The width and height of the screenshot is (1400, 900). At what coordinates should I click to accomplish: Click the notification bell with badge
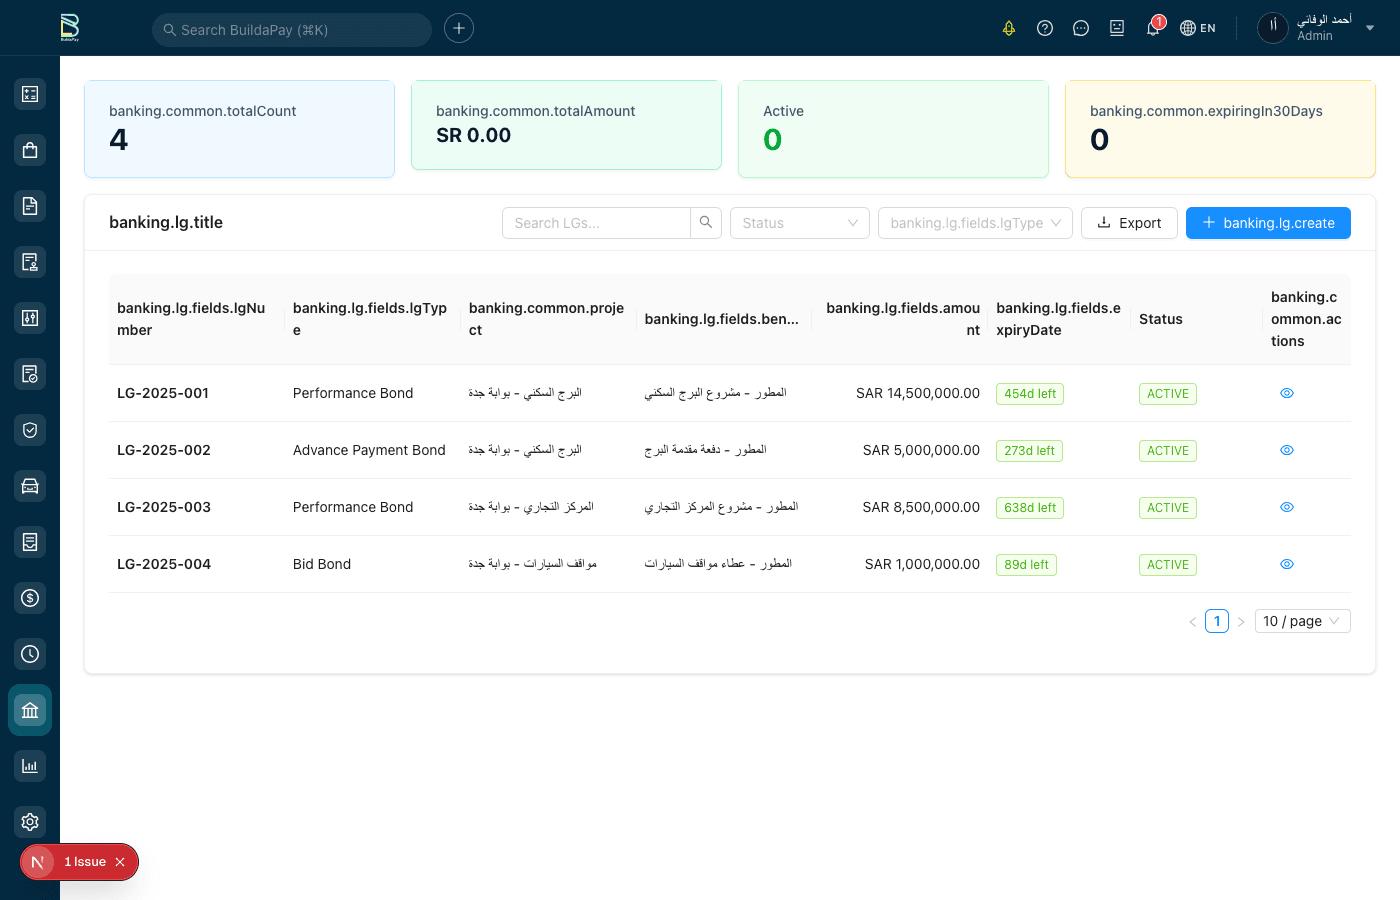(1153, 28)
